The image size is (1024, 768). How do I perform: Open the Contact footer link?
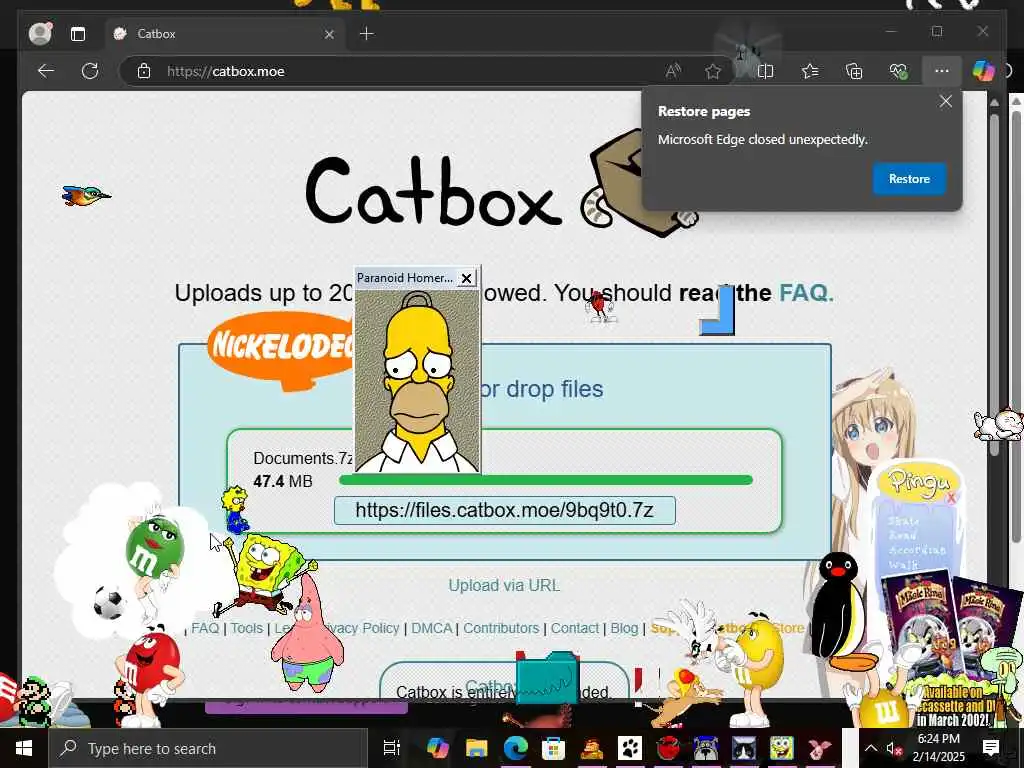click(x=575, y=628)
